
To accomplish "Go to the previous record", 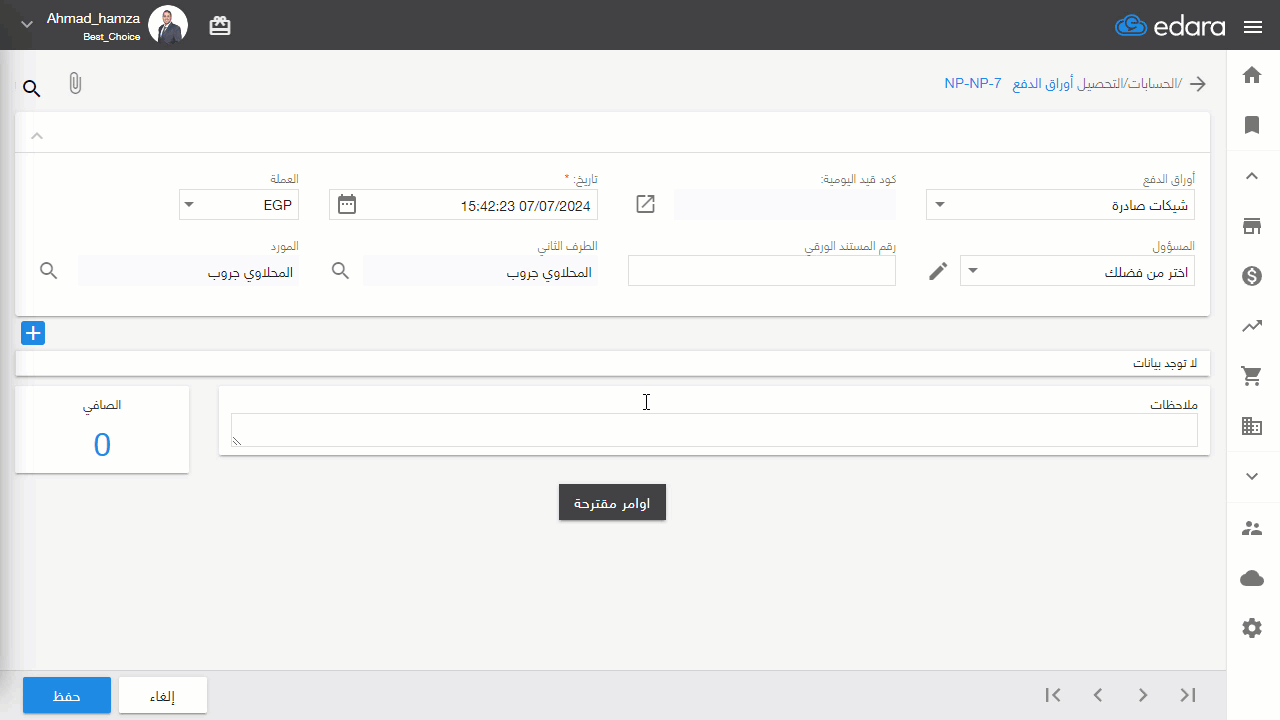I will (1098, 695).
